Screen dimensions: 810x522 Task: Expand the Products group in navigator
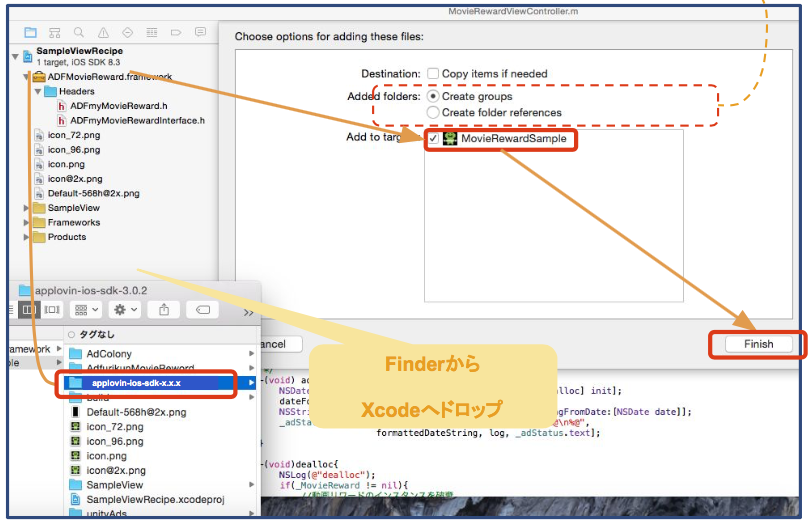pos(26,237)
